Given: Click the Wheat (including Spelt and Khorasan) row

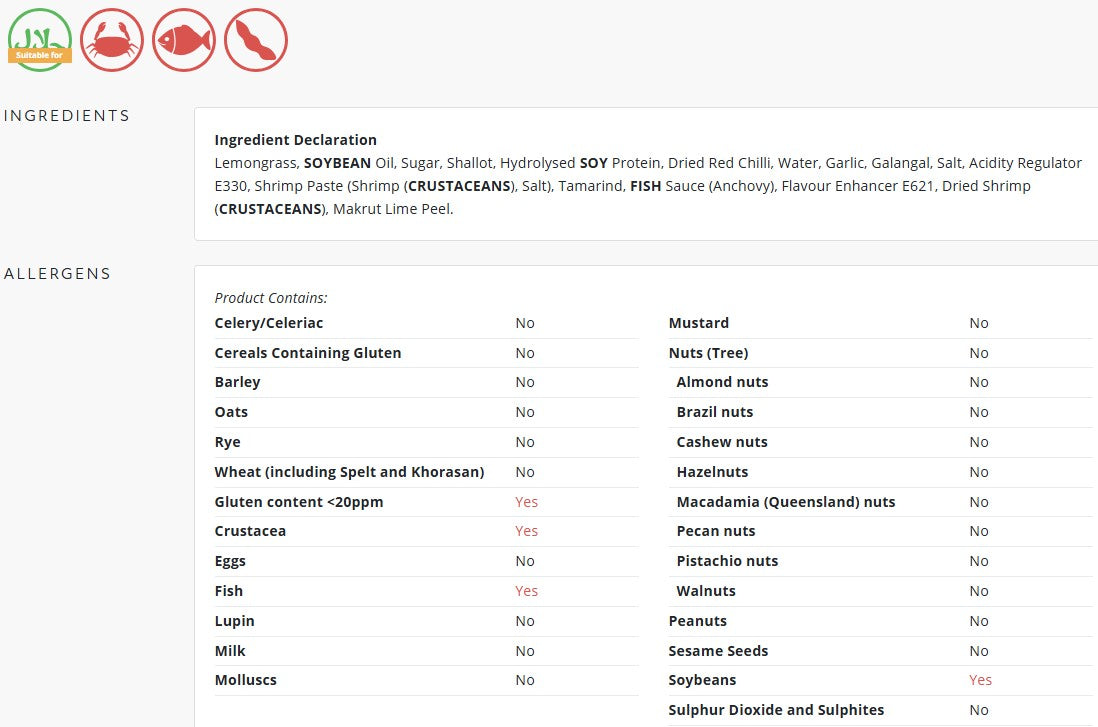Looking at the screenshot, I should pos(426,472).
